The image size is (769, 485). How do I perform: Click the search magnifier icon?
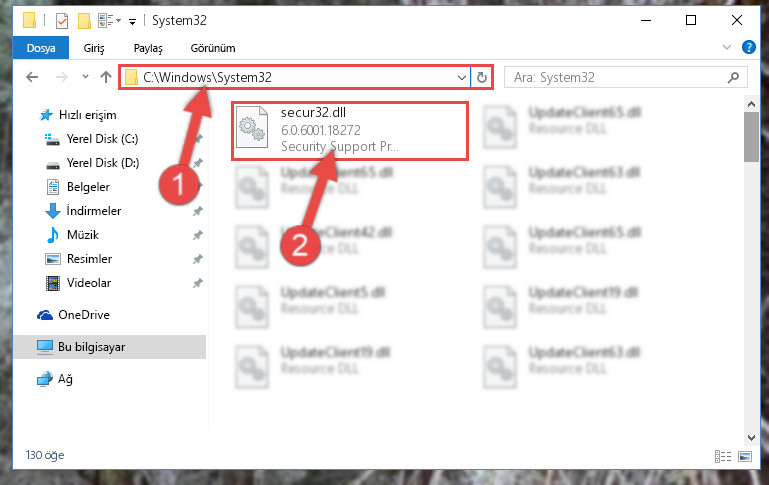(733, 77)
